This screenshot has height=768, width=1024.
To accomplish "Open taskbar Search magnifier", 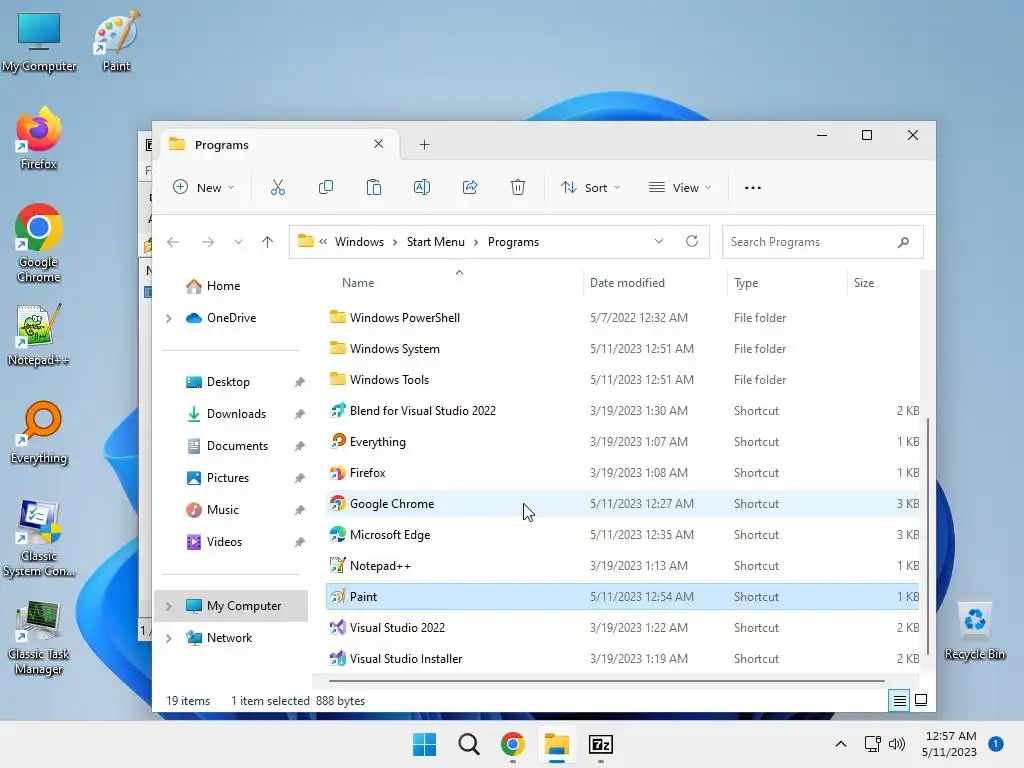I will 468,744.
